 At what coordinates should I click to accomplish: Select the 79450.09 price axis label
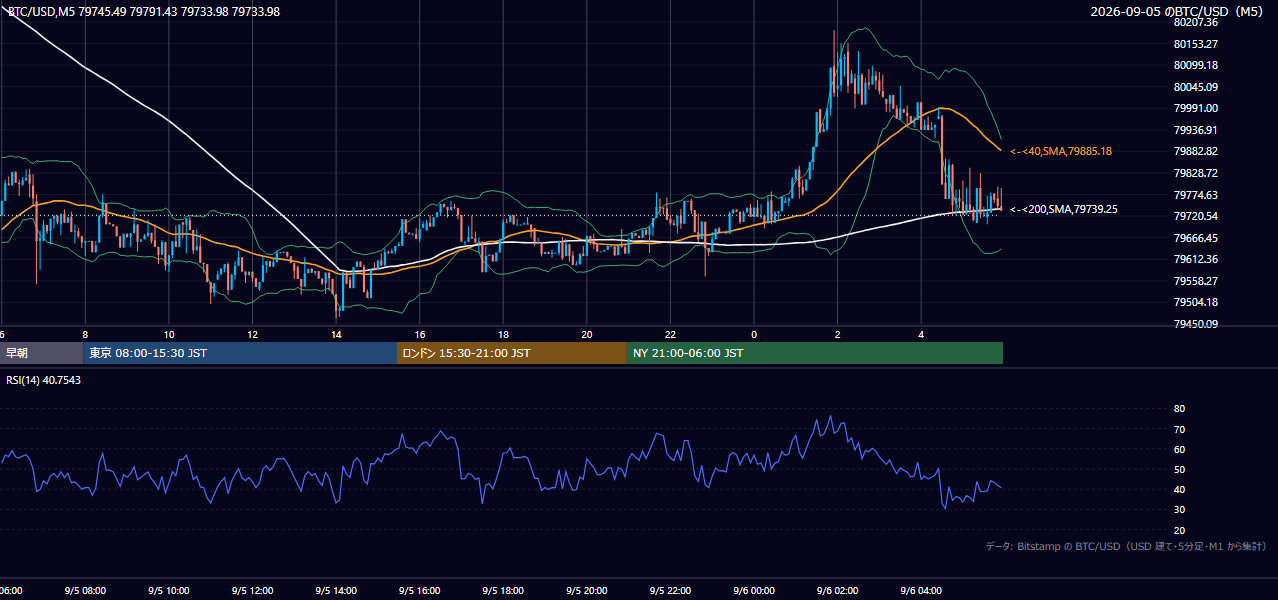1195,324
